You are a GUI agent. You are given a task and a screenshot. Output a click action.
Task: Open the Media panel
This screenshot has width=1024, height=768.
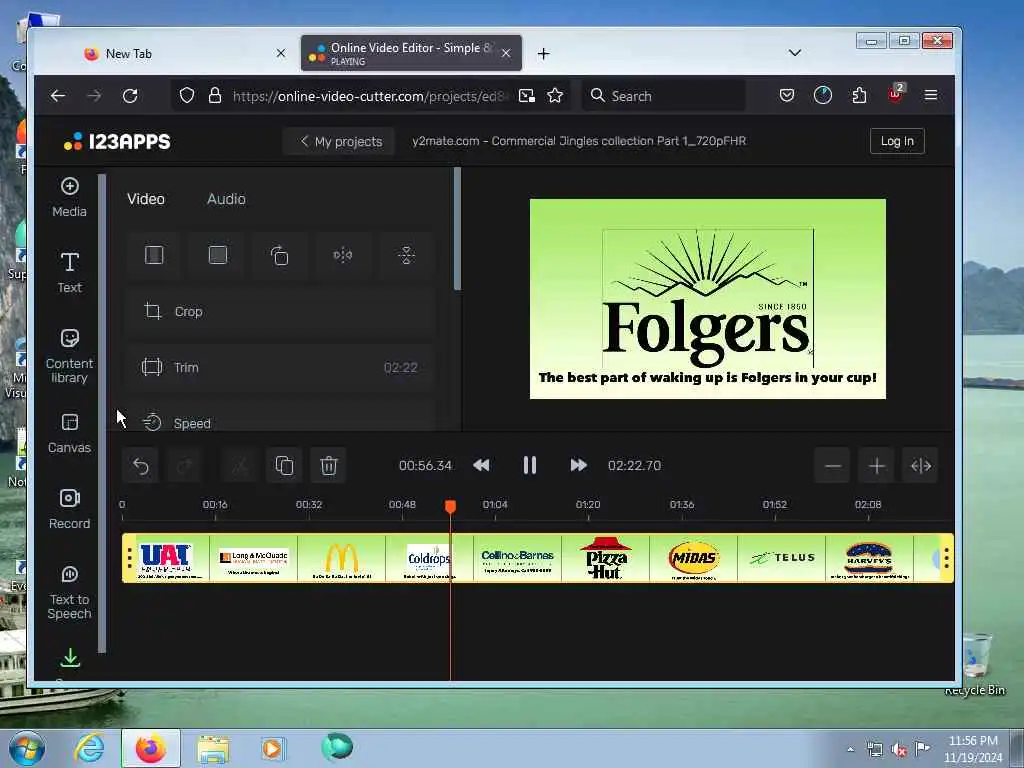point(69,197)
